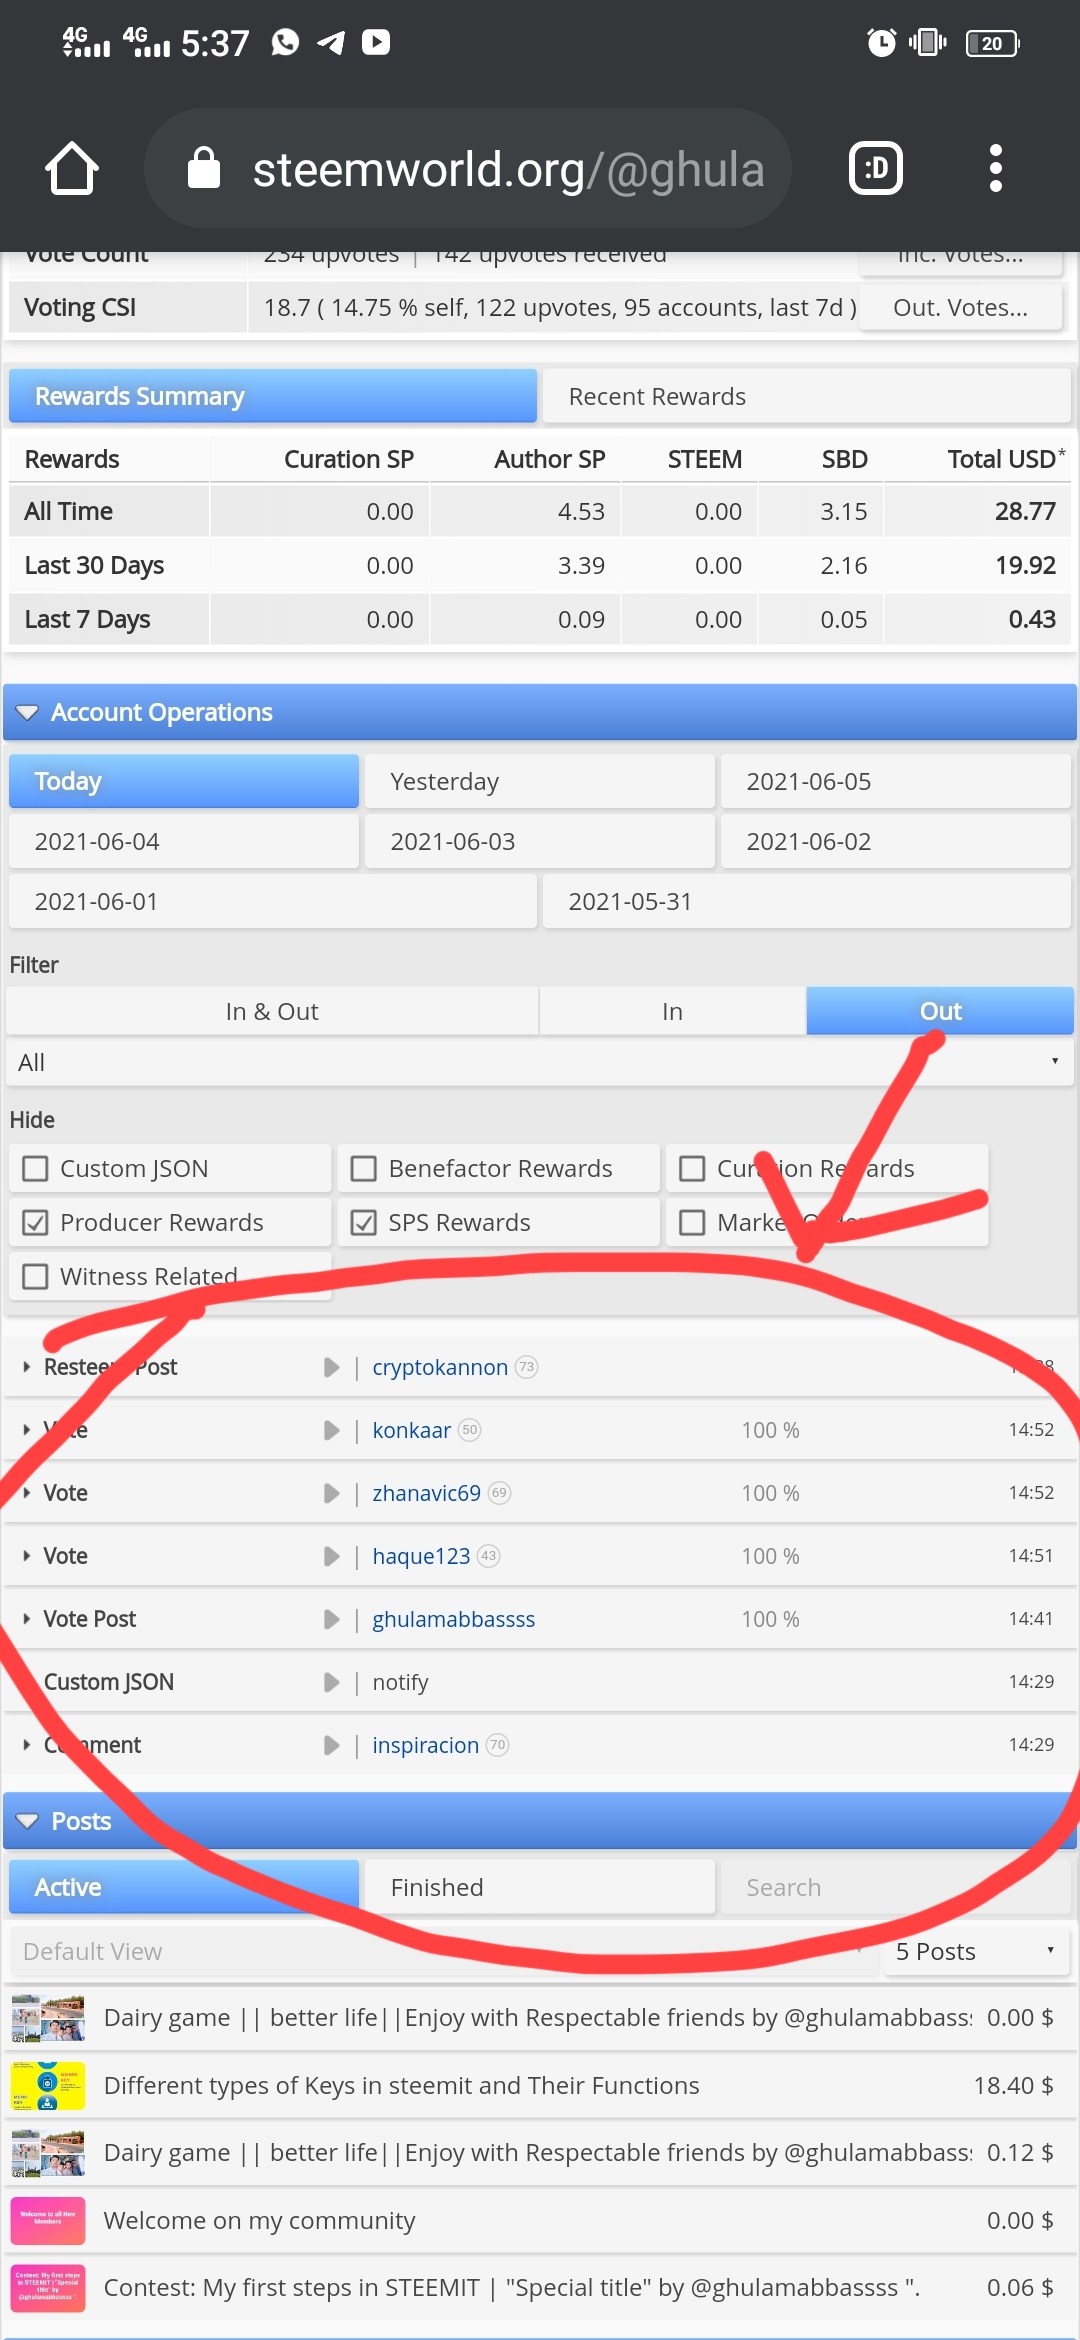This screenshot has height=2340, width=1080.
Task: Click the play arrow beside cryptokannon
Action: point(332,1368)
